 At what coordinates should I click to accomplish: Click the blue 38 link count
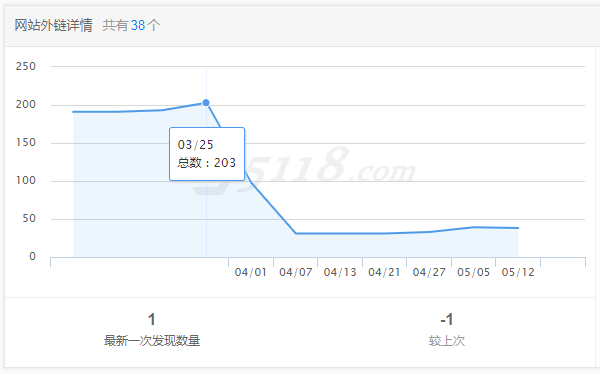[138, 25]
